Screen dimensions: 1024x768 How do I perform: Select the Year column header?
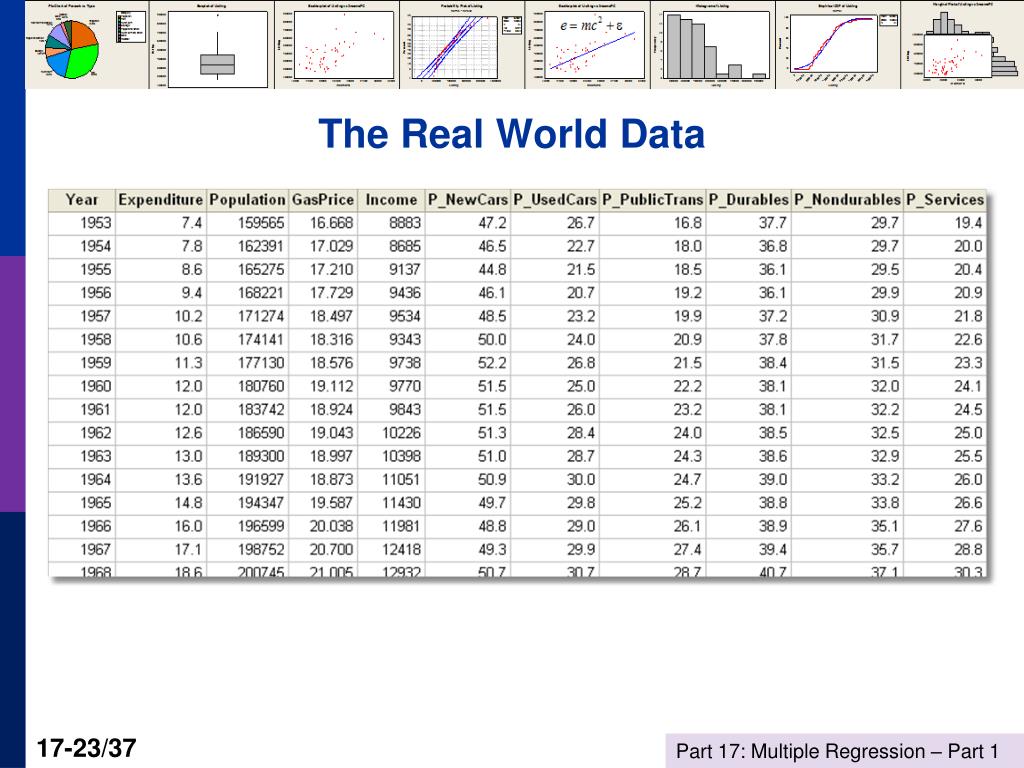click(82, 200)
